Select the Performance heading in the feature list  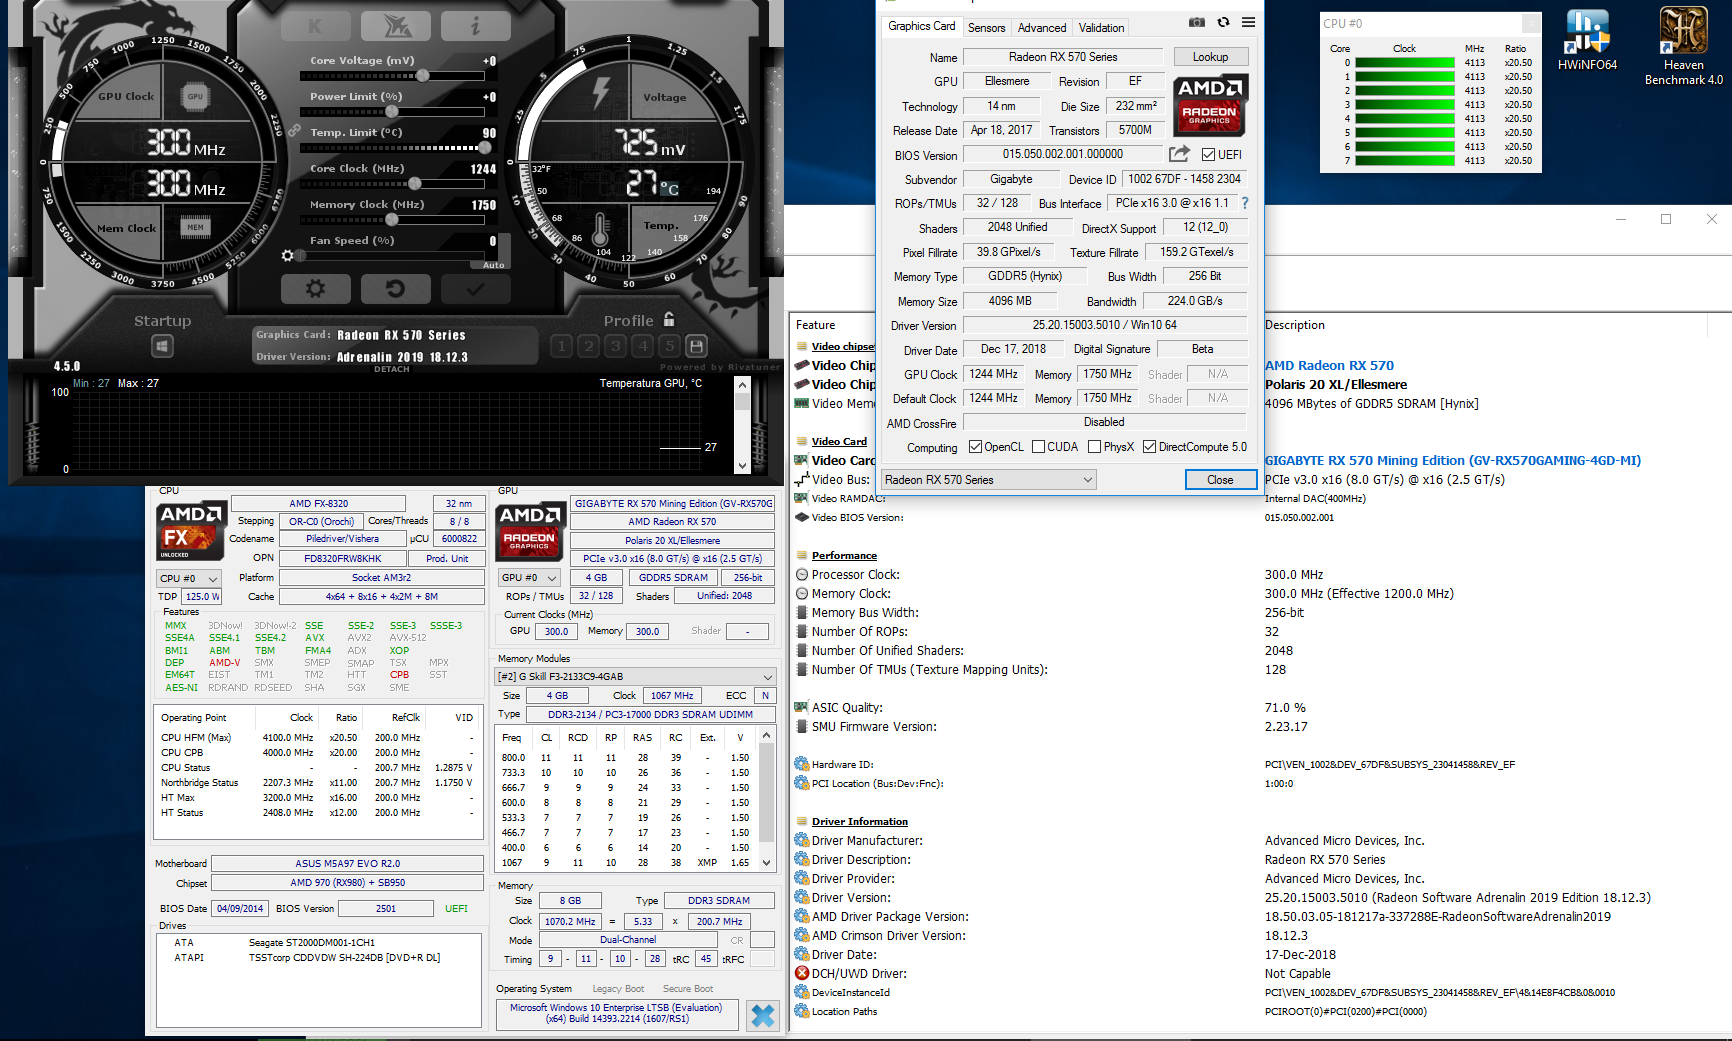pyautogui.click(x=844, y=556)
